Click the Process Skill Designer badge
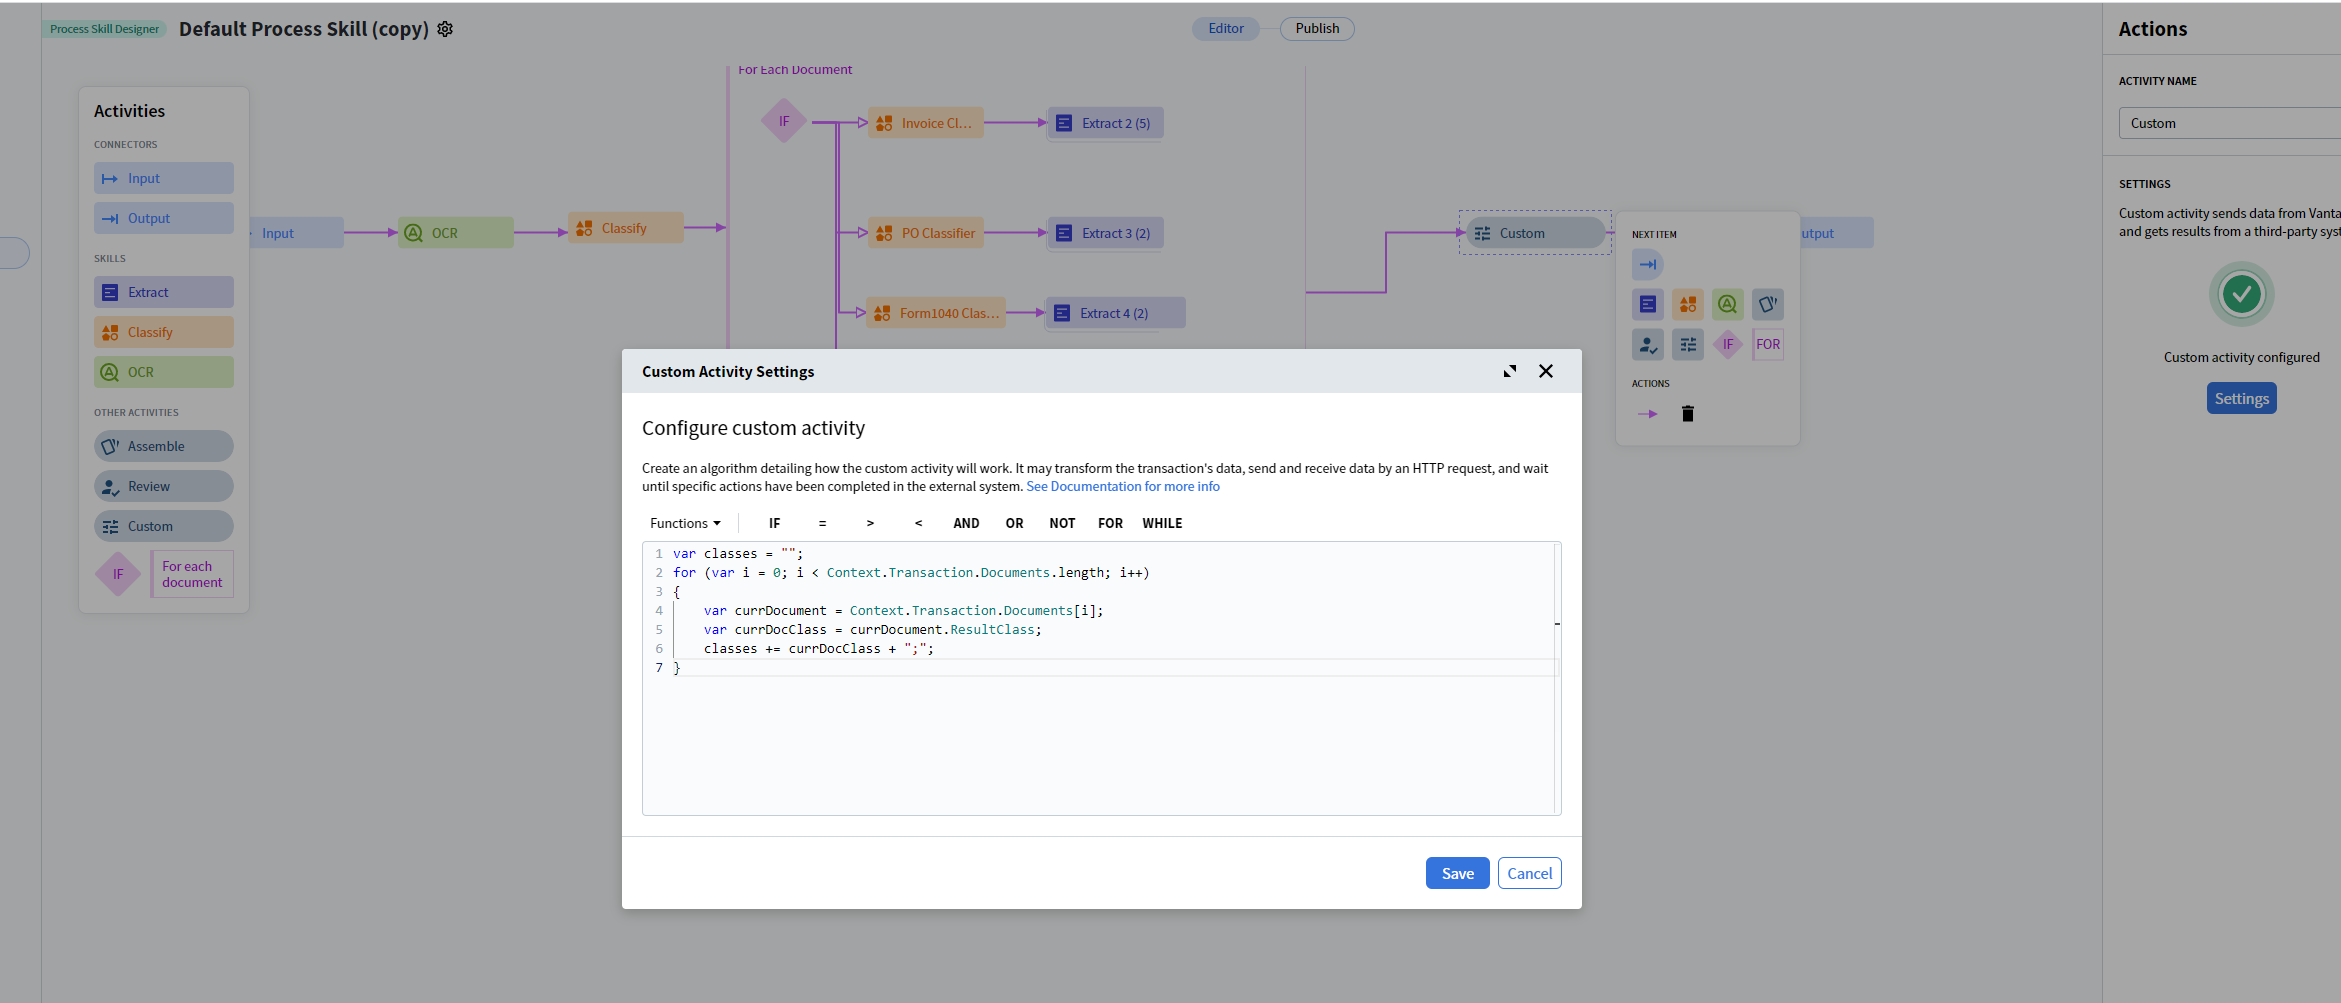Image resolution: width=2341 pixels, height=1003 pixels. tap(104, 29)
